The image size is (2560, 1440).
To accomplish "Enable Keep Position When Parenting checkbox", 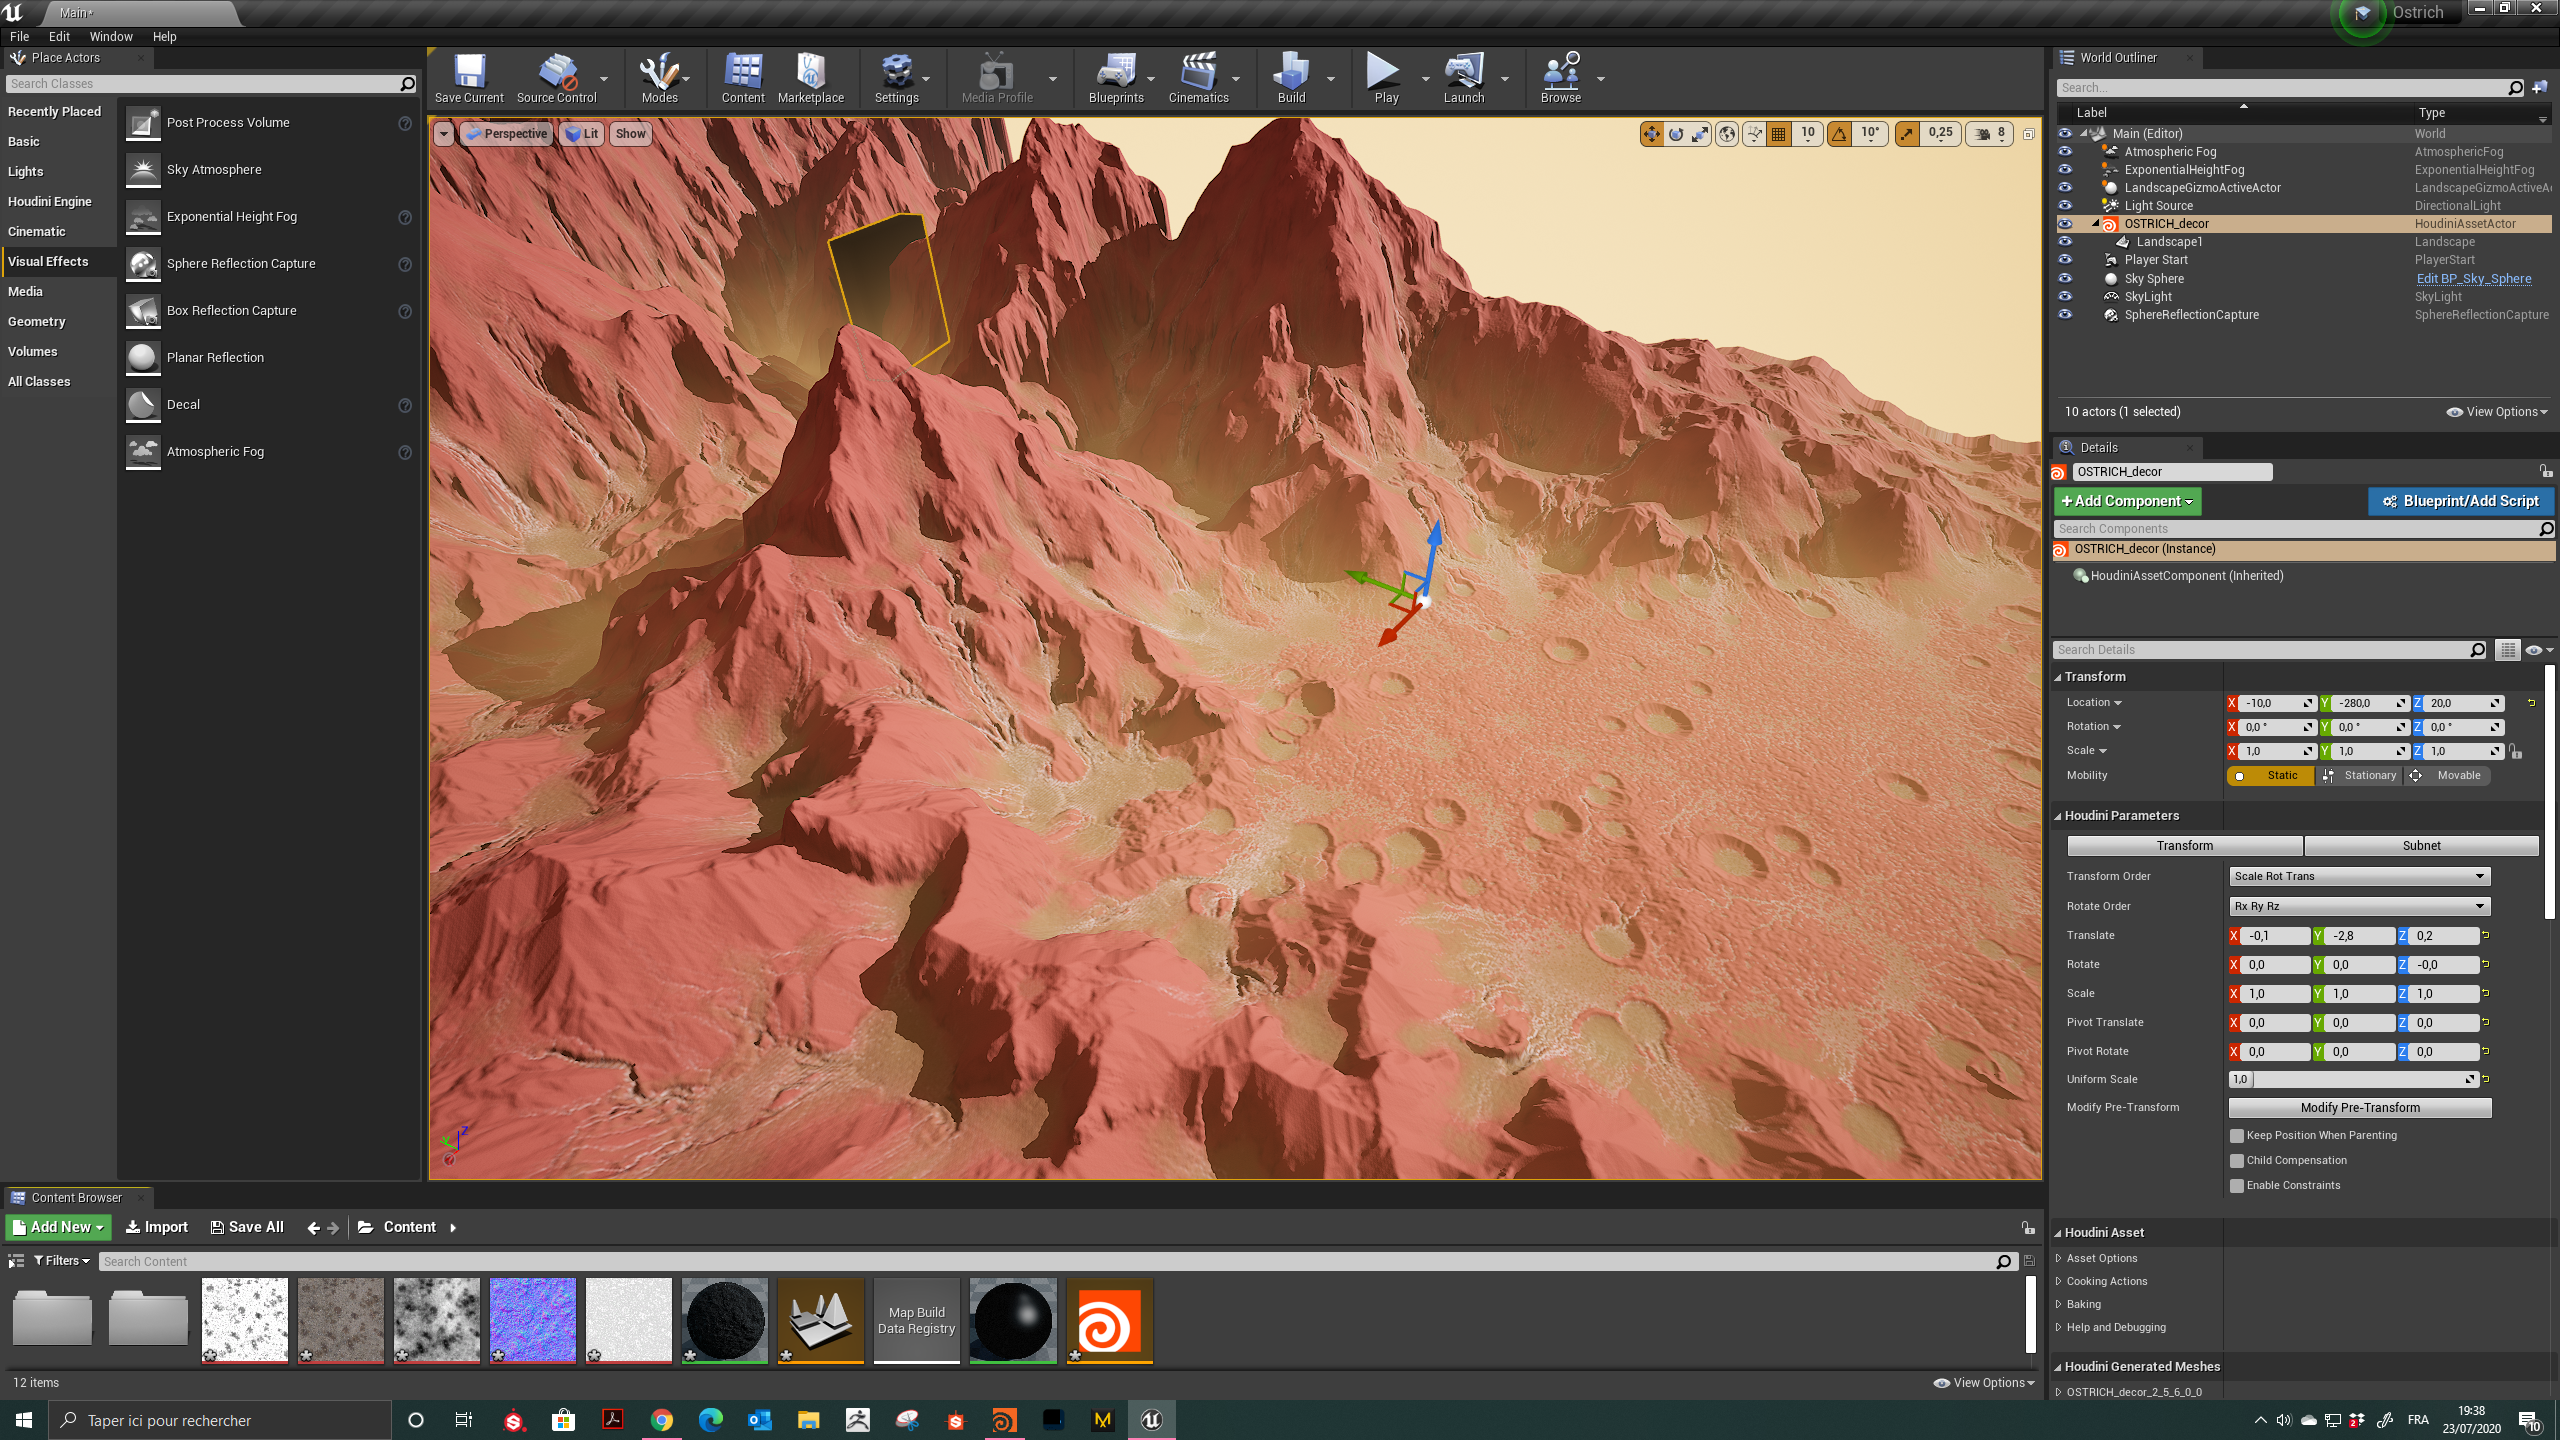I will 2237,1136.
